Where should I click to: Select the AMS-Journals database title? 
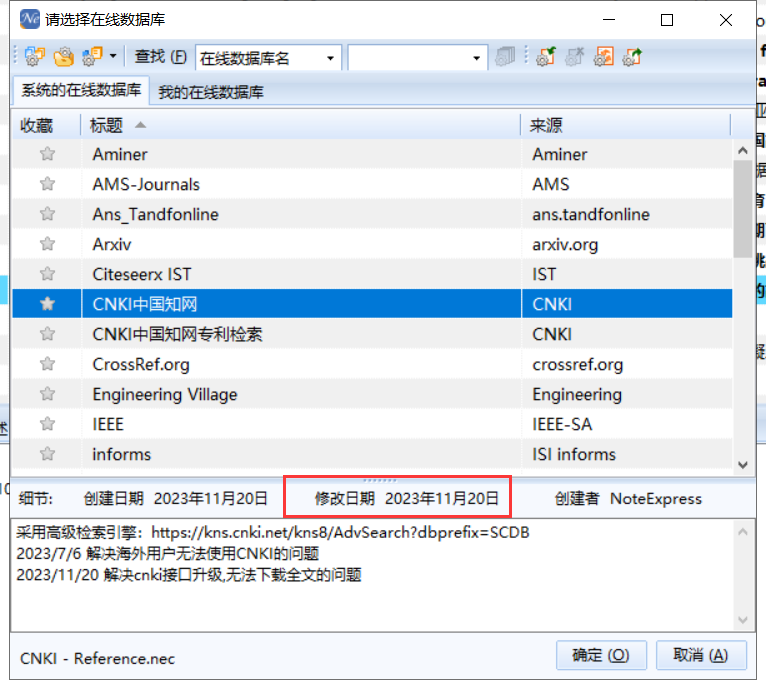click(x=146, y=184)
